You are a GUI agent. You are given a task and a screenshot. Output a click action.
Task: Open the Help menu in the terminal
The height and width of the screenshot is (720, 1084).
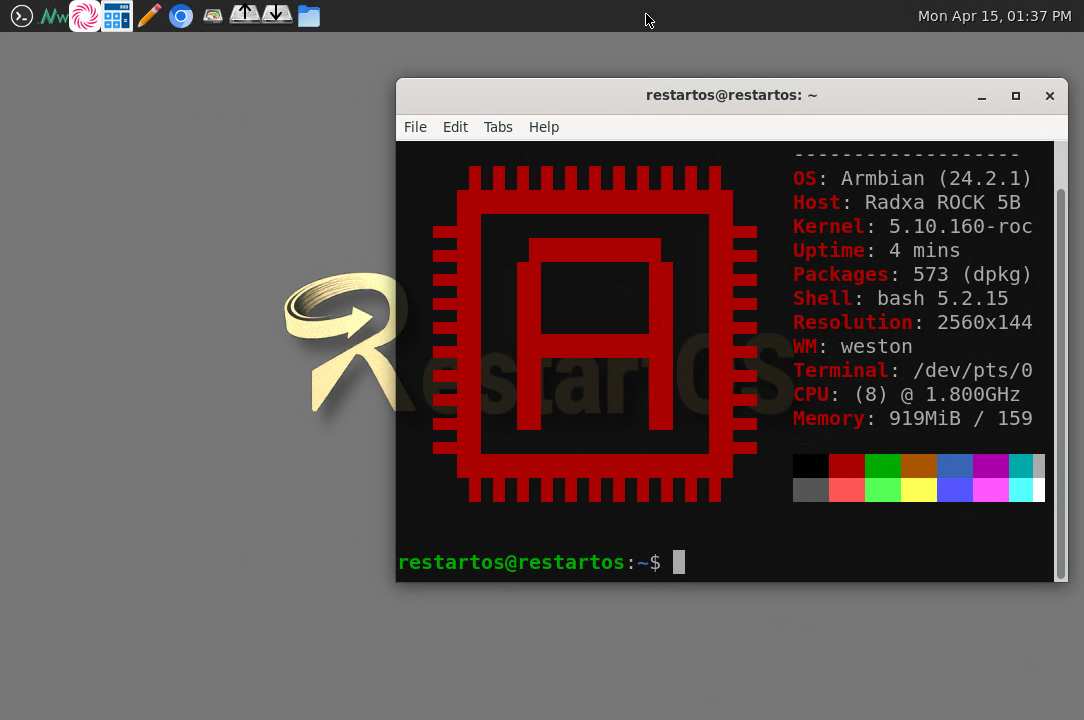[x=543, y=127]
